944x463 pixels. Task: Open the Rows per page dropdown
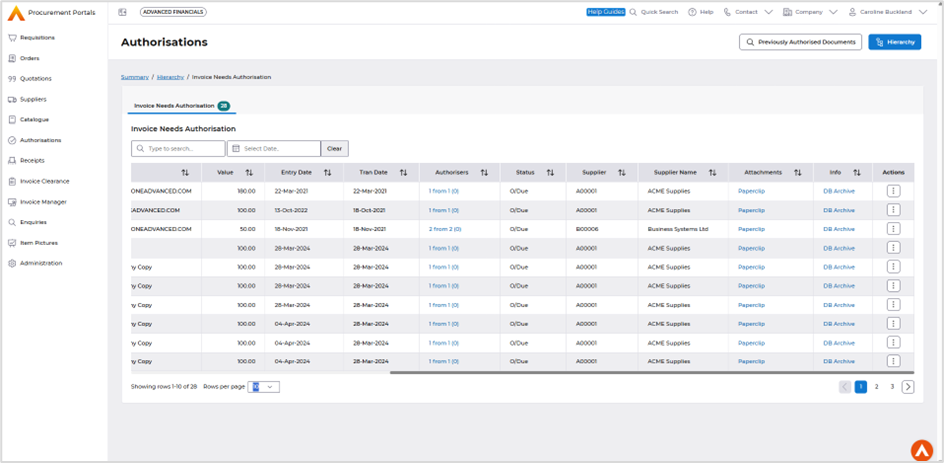pos(264,387)
